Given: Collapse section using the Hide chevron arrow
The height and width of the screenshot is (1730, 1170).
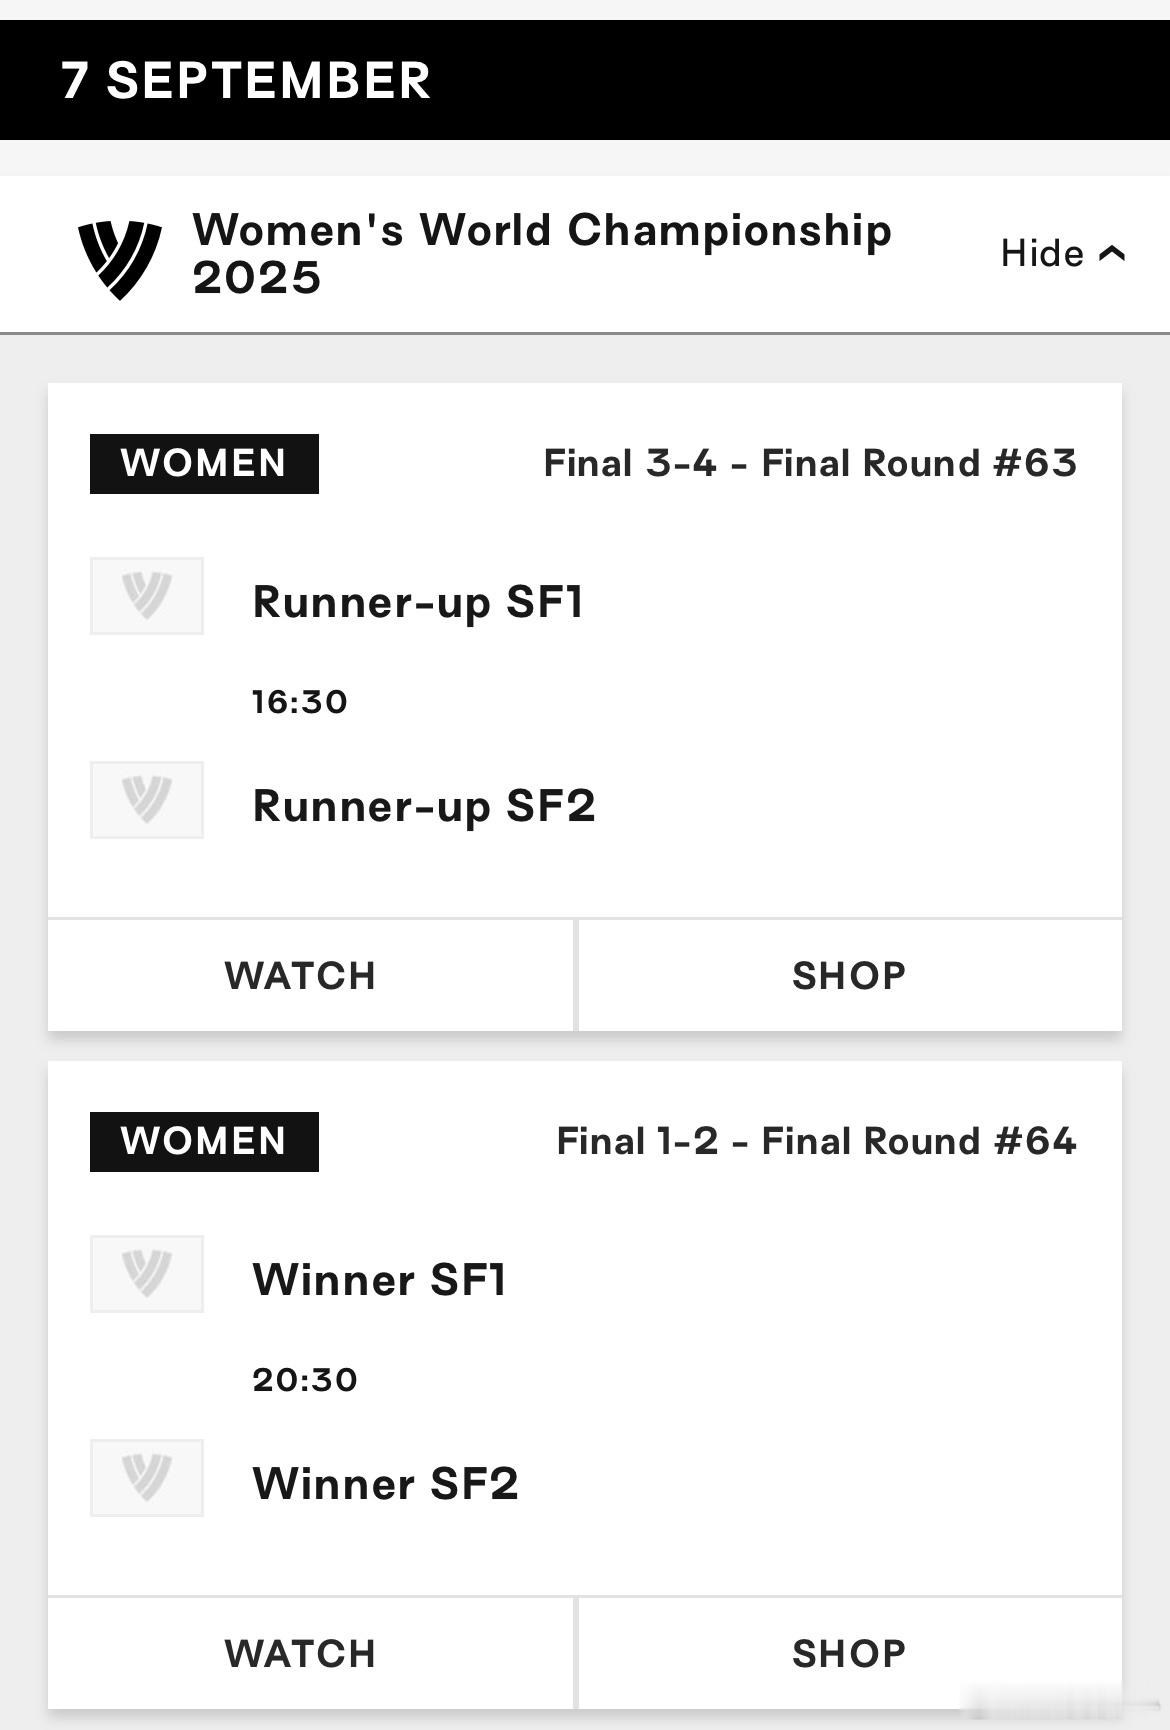Looking at the screenshot, I should point(1112,254).
